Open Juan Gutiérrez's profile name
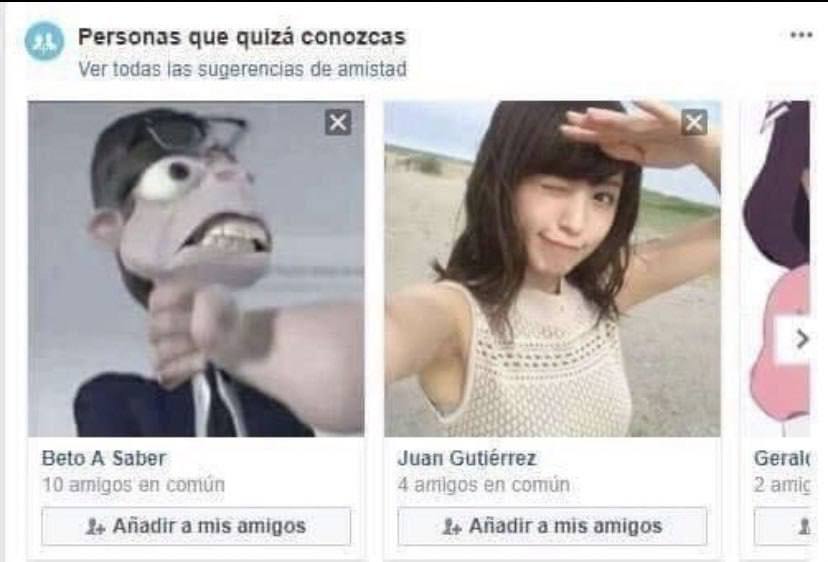Image resolution: width=828 pixels, height=562 pixels. pos(467,458)
